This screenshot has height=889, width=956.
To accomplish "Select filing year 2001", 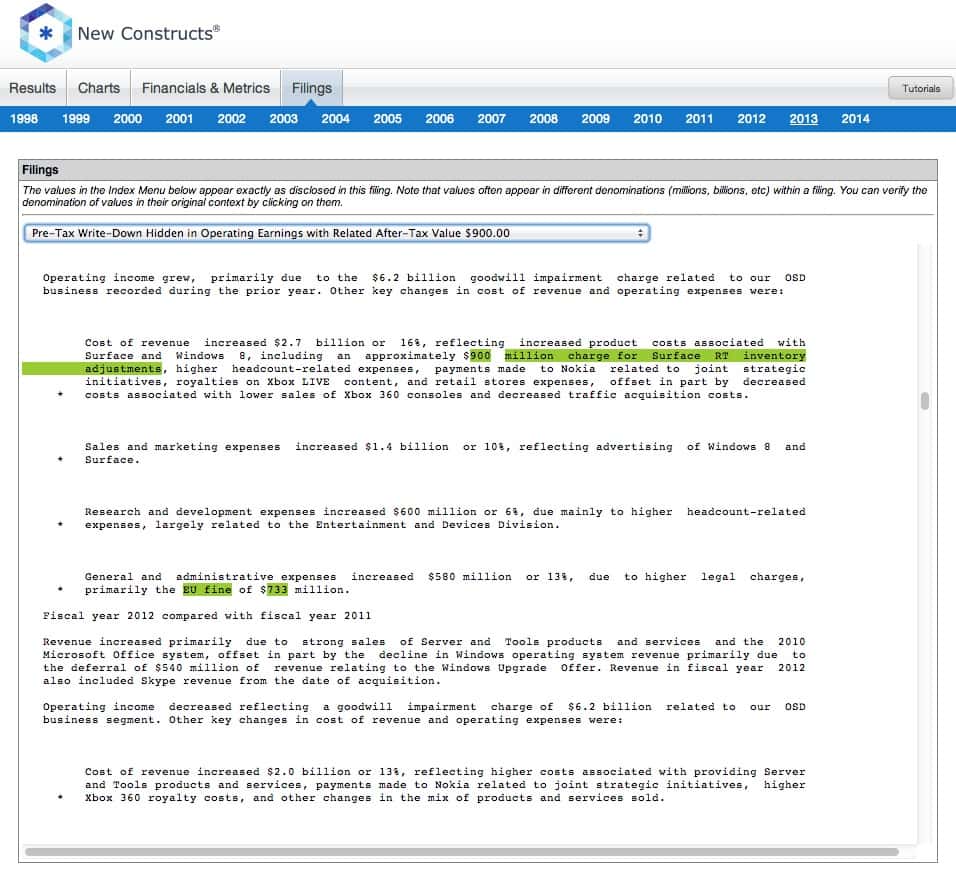I will pyautogui.click(x=179, y=119).
